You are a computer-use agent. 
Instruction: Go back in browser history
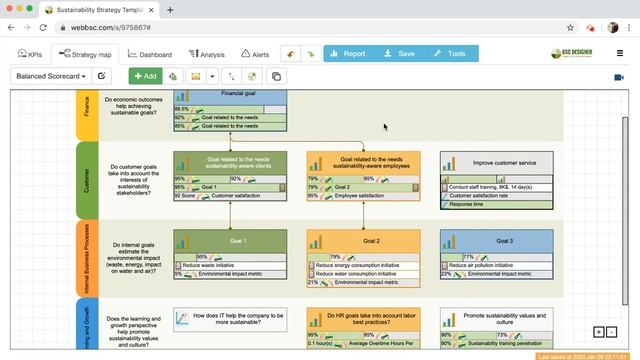(11, 27)
